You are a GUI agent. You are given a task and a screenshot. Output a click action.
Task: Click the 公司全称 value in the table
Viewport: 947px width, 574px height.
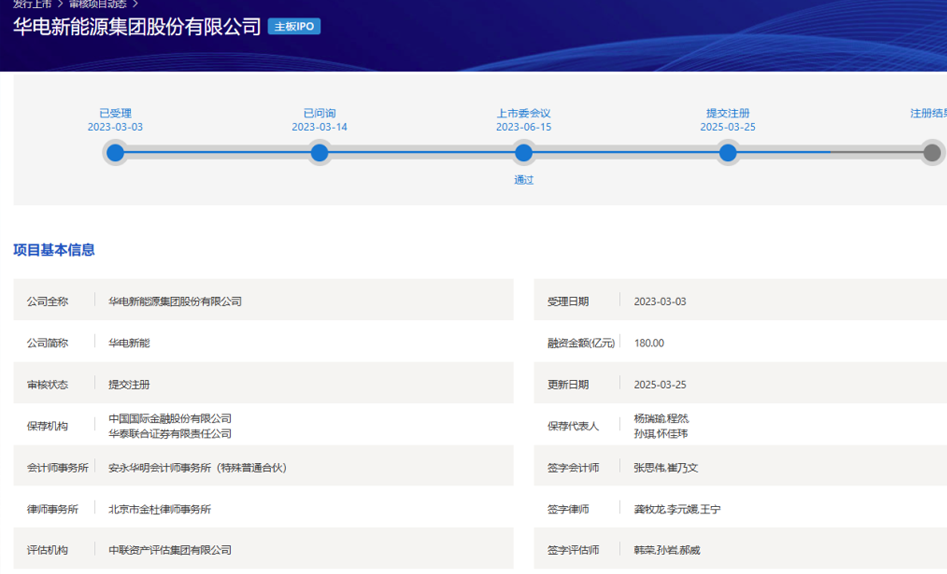tap(175, 301)
